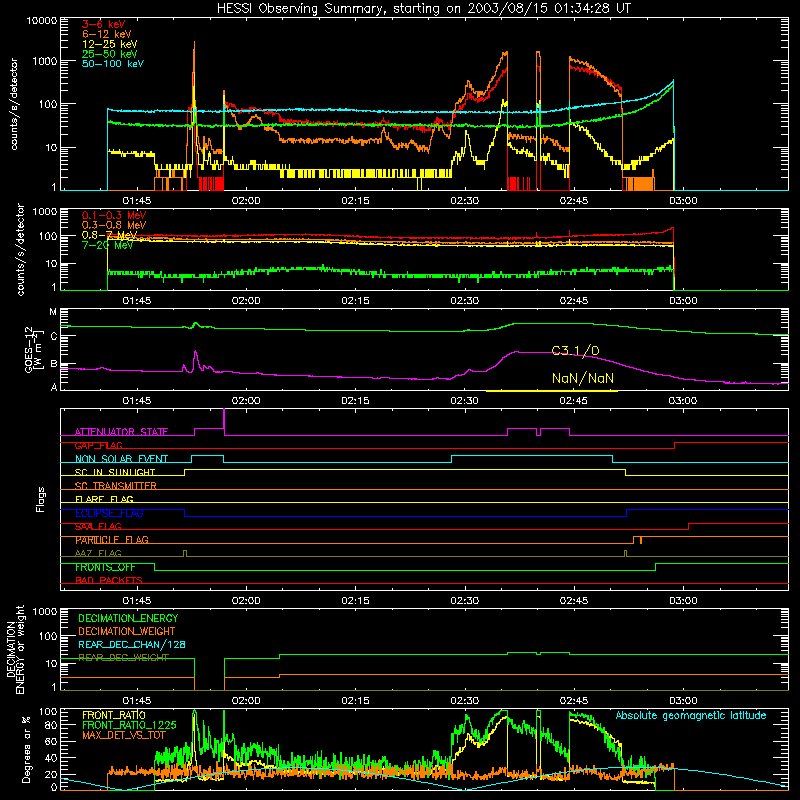
Task: Click the DECIMATION_WEIGHT legend label
Action: click(127, 631)
